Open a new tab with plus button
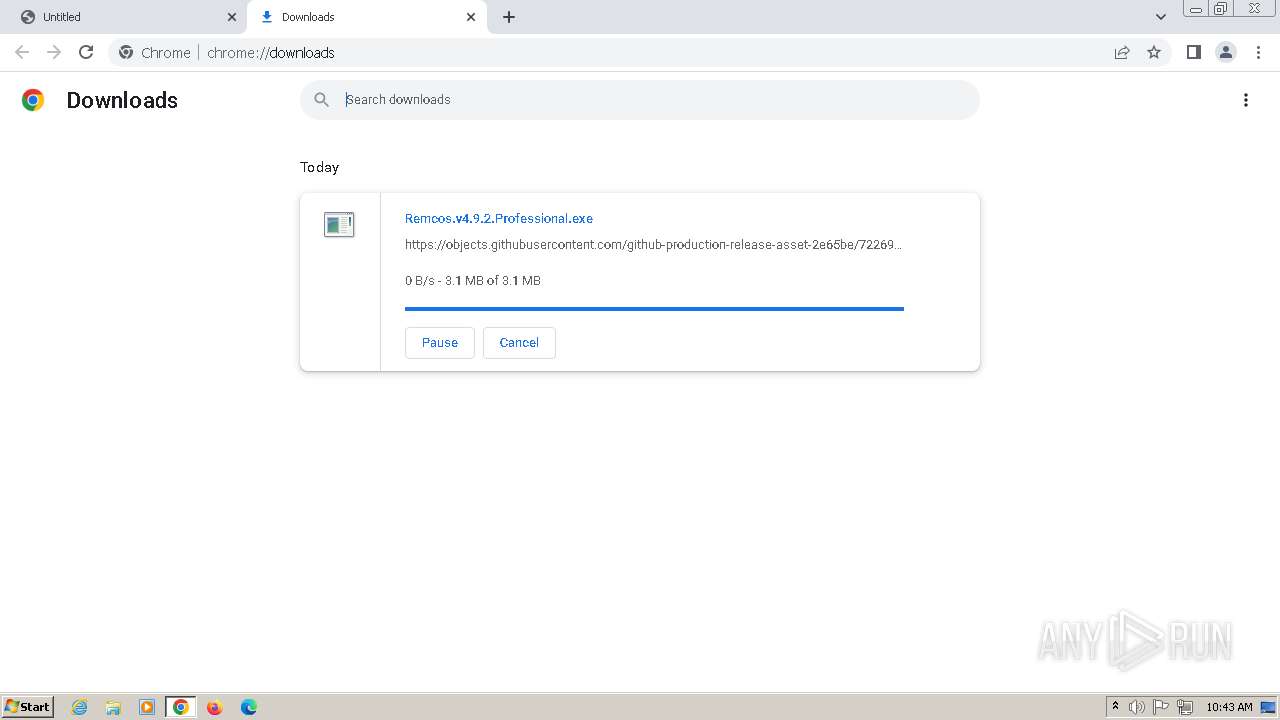 pyautogui.click(x=509, y=17)
